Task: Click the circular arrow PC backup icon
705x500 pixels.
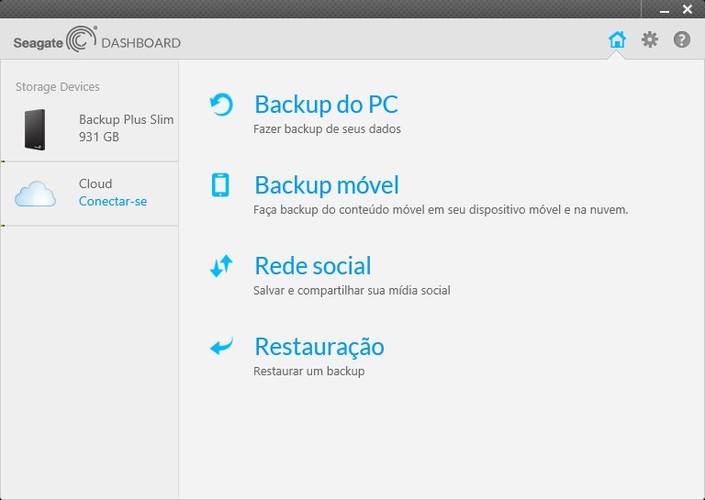Action: point(221,104)
